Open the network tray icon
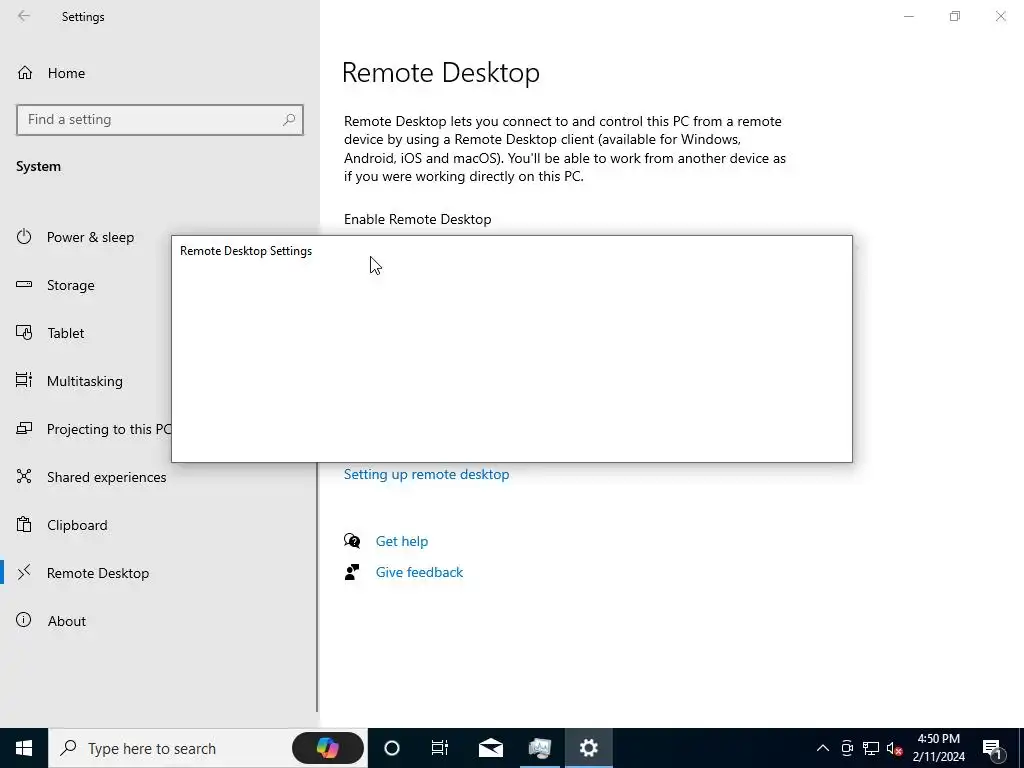Image resolution: width=1024 pixels, height=768 pixels. (871, 748)
